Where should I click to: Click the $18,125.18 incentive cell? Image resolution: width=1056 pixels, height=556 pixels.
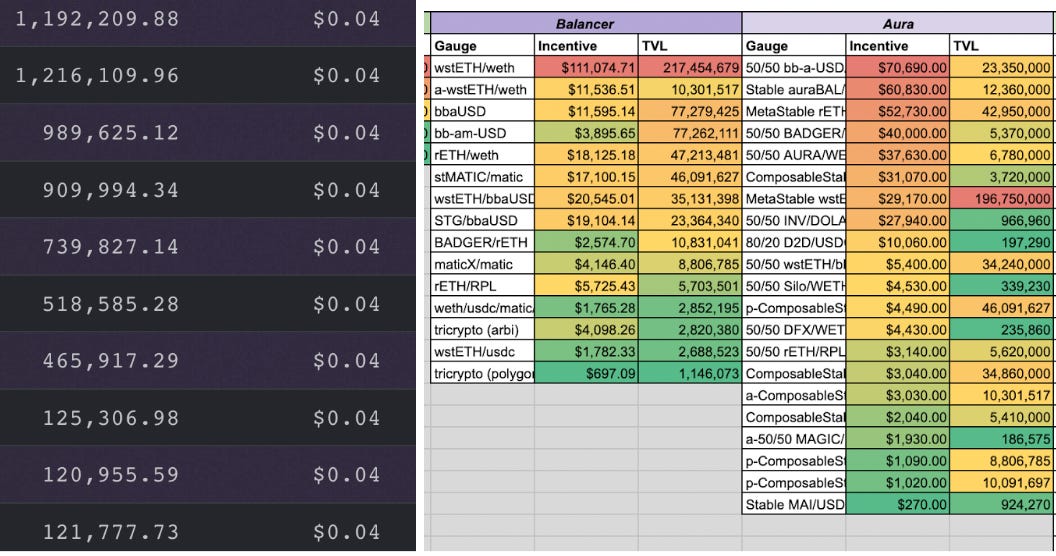click(586, 155)
